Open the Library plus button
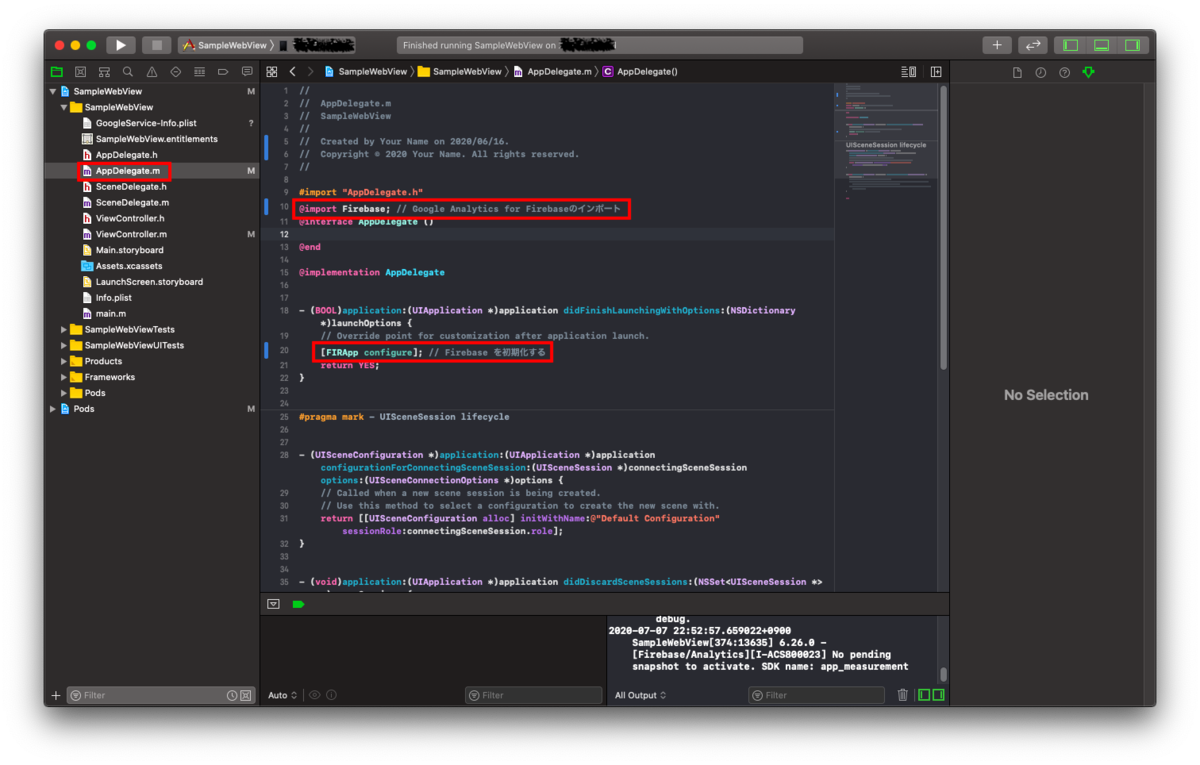Screen dimensions: 1200x765 click(x=997, y=45)
